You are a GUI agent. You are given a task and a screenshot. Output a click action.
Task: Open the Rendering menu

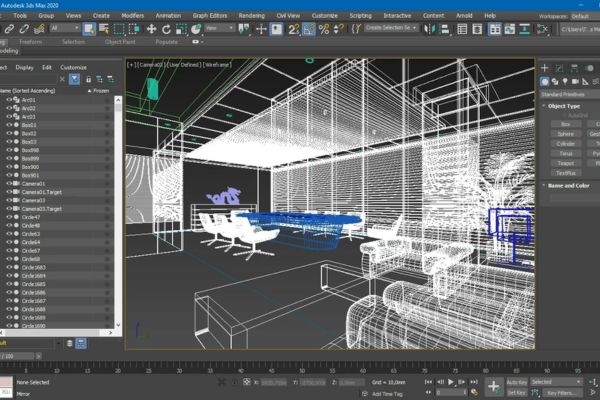coord(251,16)
